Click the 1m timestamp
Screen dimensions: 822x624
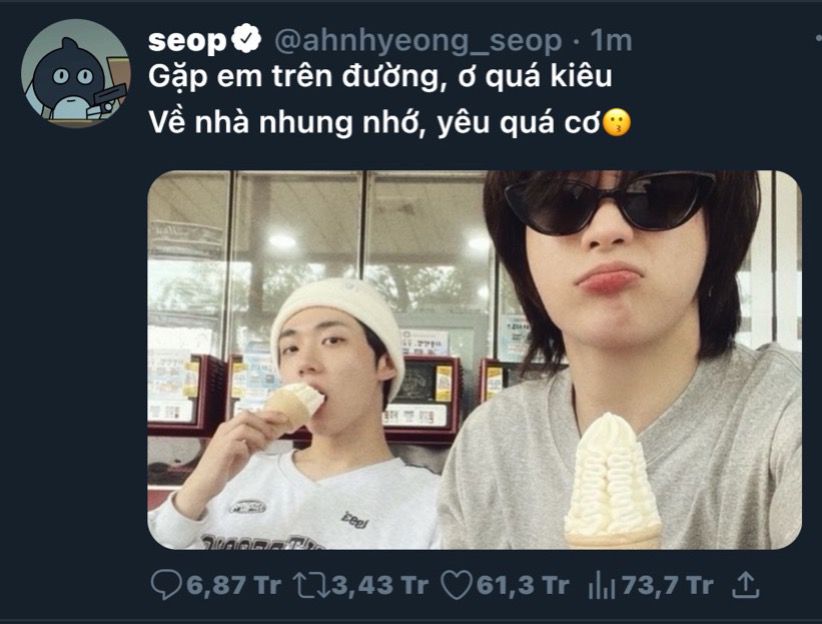click(x=611, y=40)
